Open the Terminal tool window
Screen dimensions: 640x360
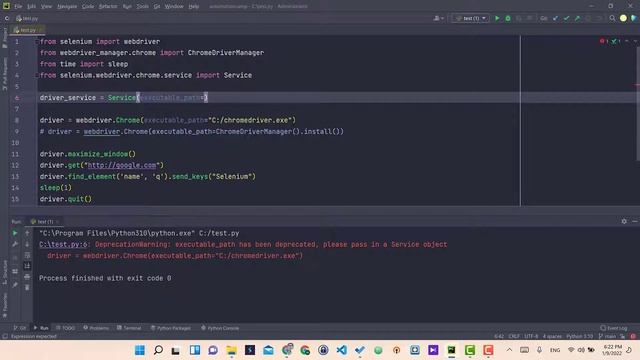[x=129, y=328]
